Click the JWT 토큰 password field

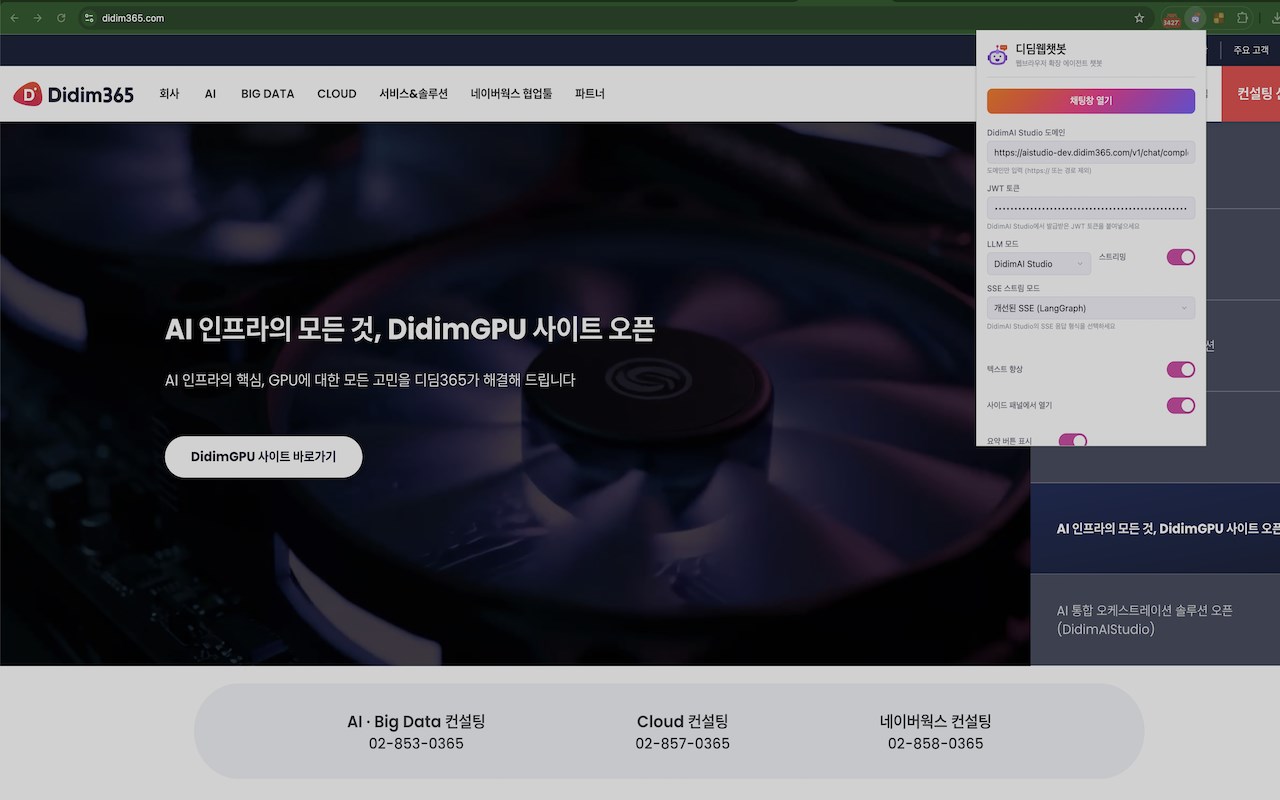click(1091, 209)
